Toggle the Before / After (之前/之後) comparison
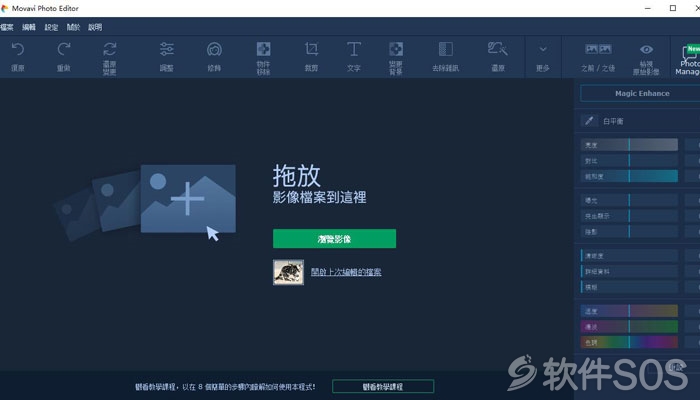 pyautogui.click(x=598, y=49)
